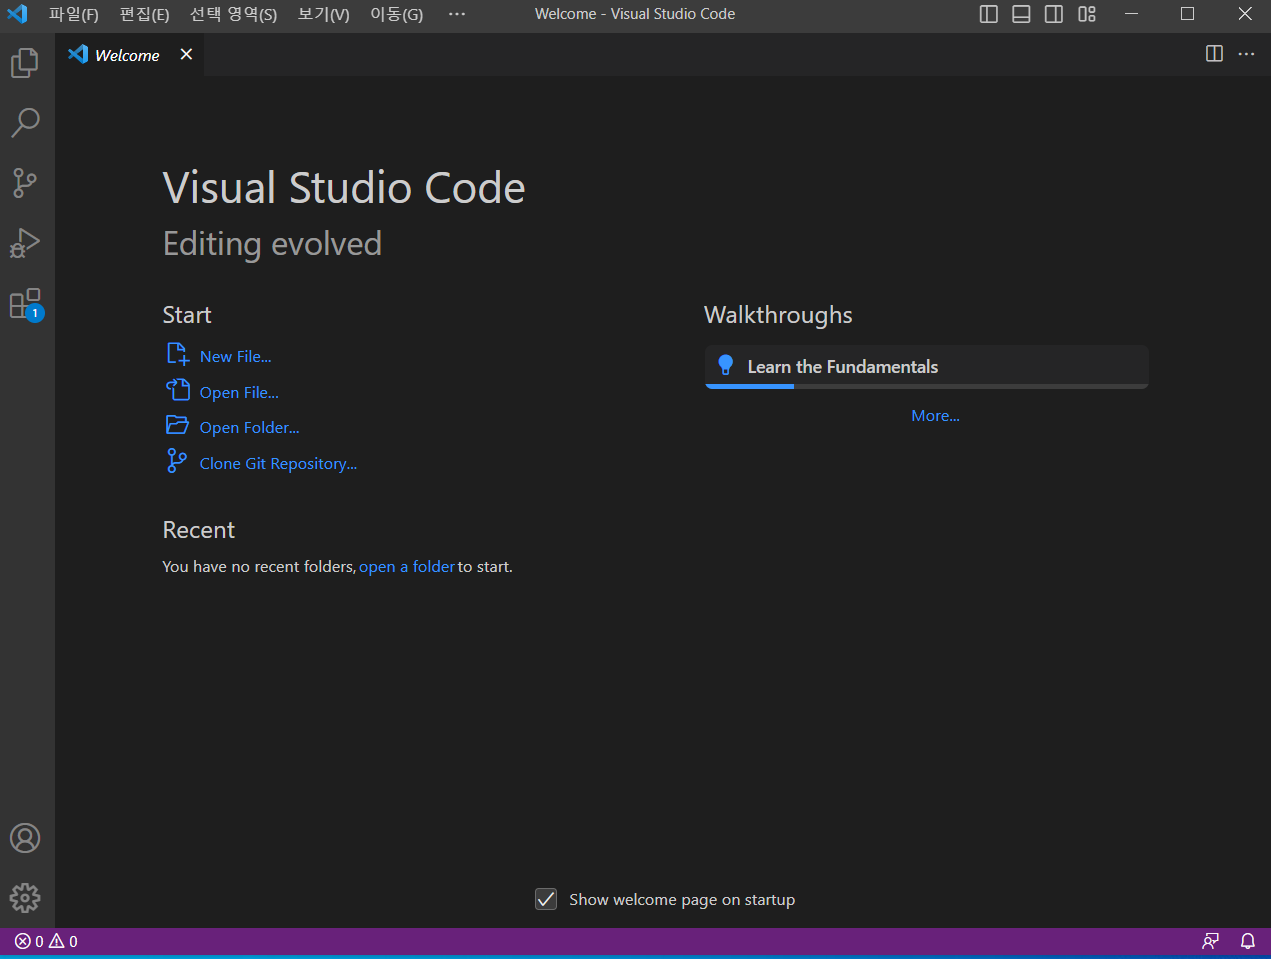Click the New File icon

(177, 354)
